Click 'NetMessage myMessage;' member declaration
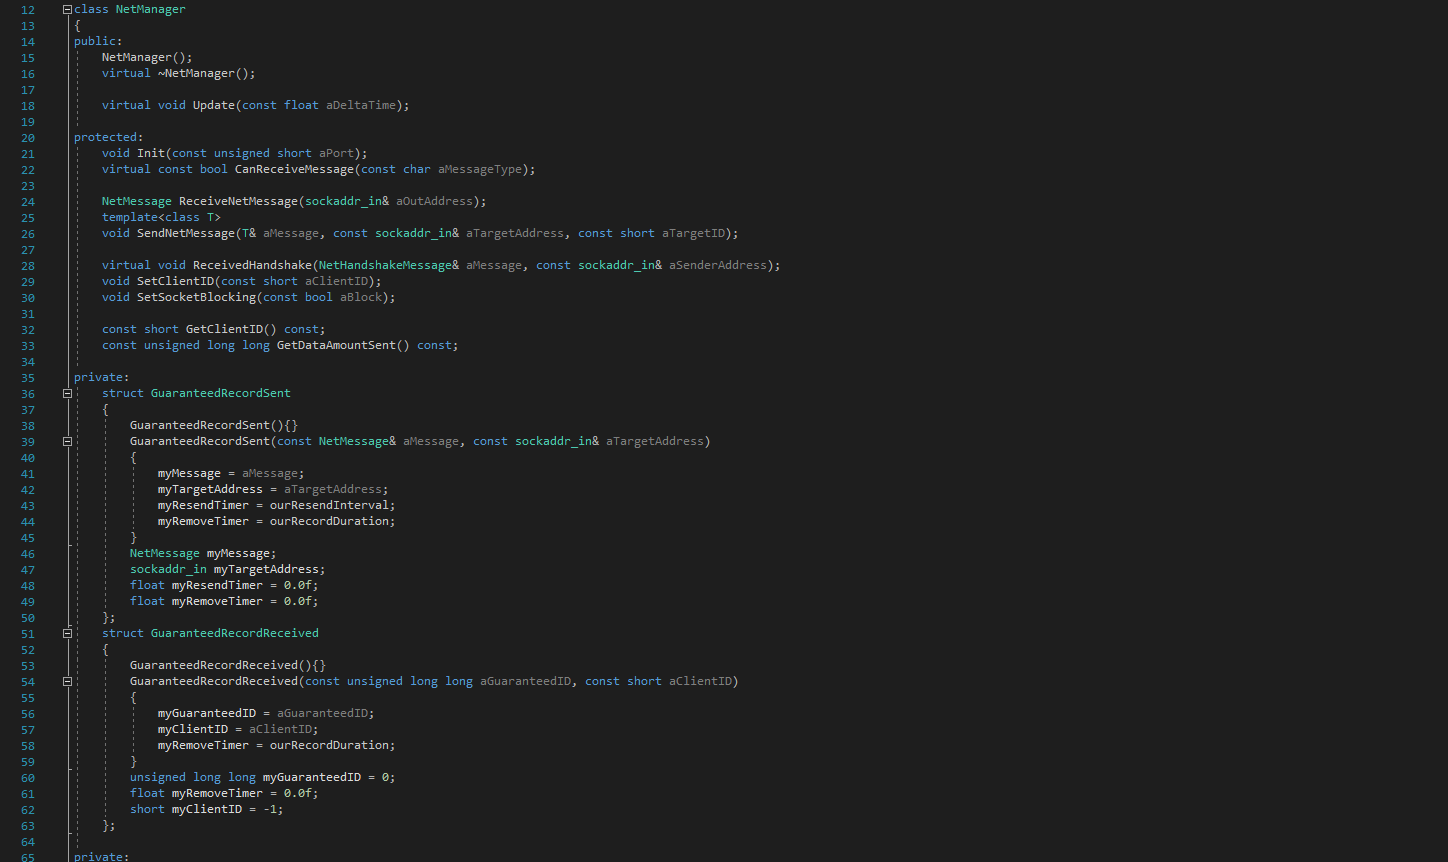 click(x=203, y=553)
